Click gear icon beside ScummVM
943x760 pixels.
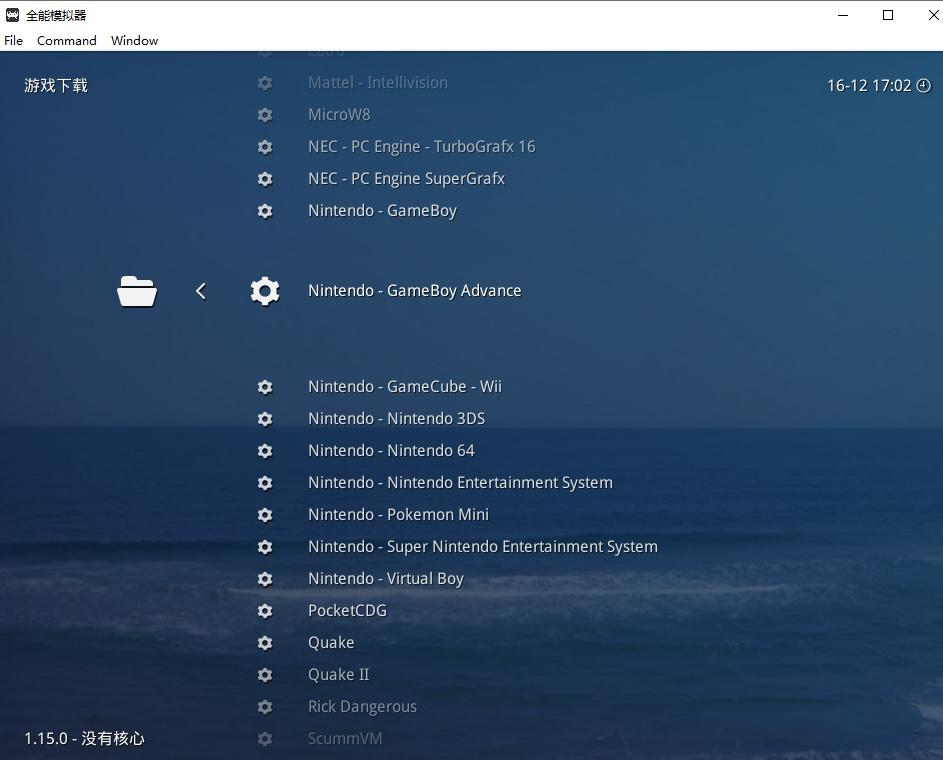tap(265, 738)
